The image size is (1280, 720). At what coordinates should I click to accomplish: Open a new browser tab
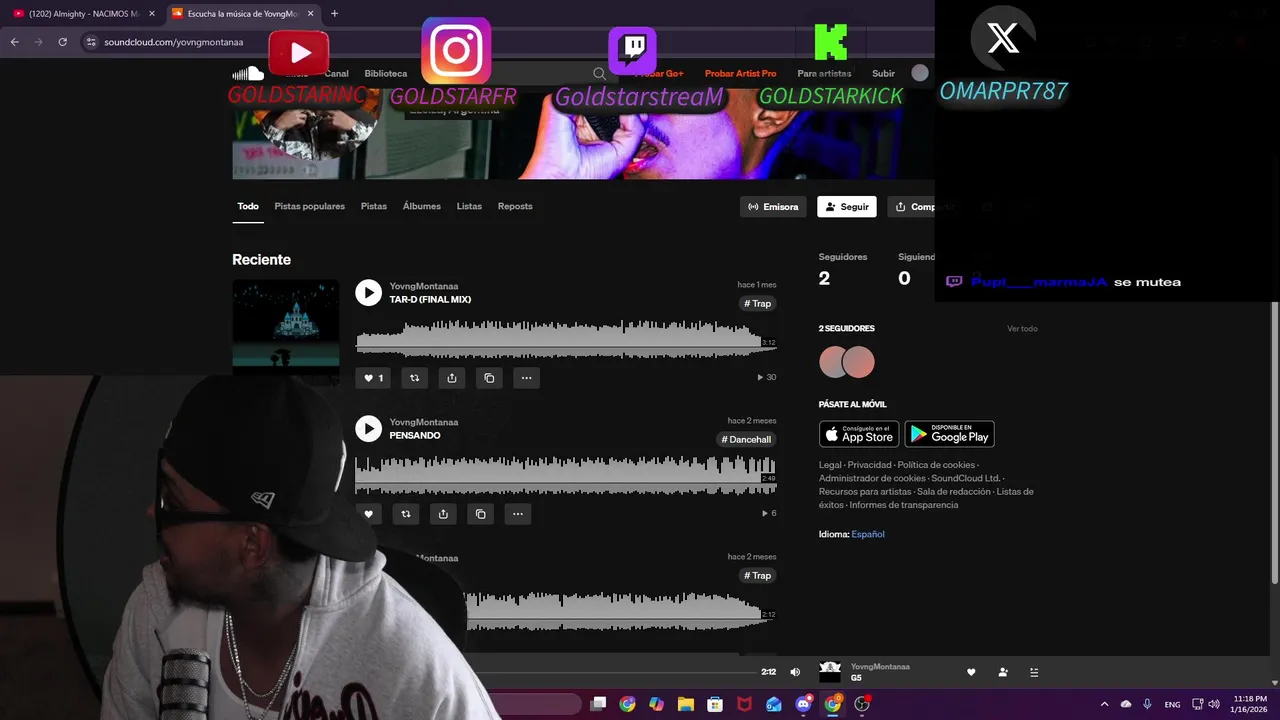point(334,14)
